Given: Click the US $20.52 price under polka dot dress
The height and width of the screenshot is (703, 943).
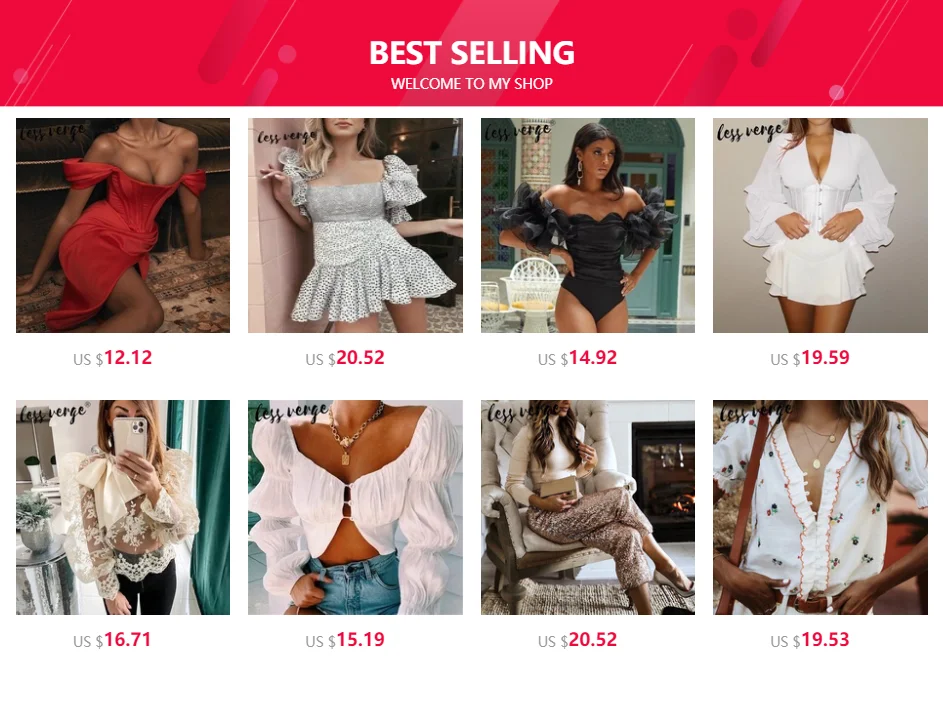Looking at the screenshot, I should 345,358.
